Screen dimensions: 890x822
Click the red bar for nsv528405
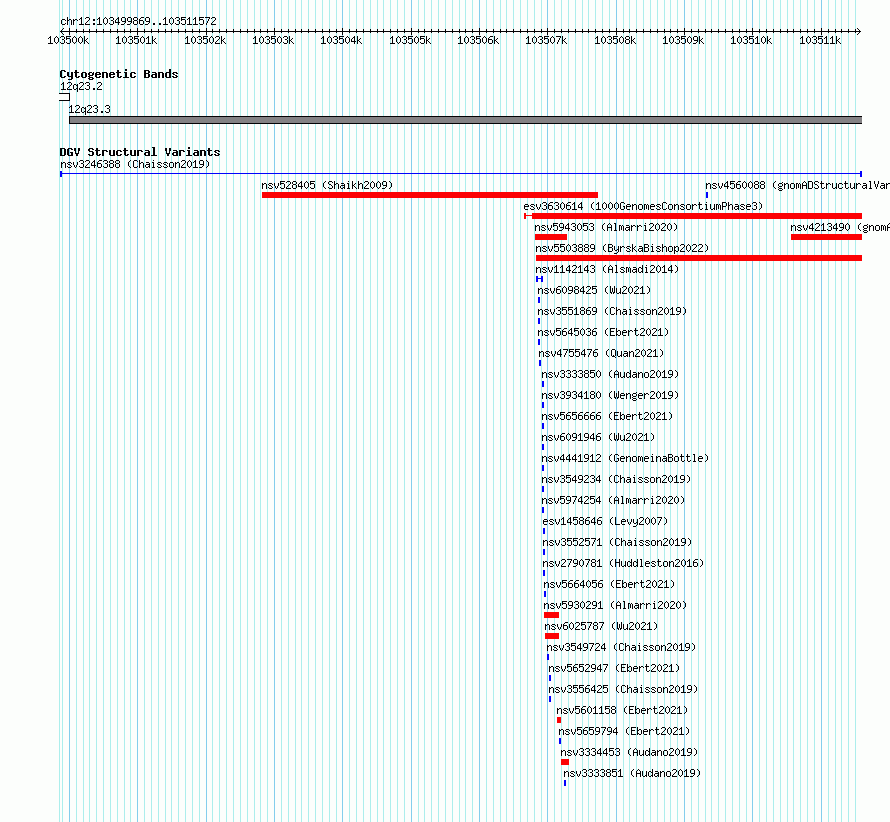[x=430, y=195]
